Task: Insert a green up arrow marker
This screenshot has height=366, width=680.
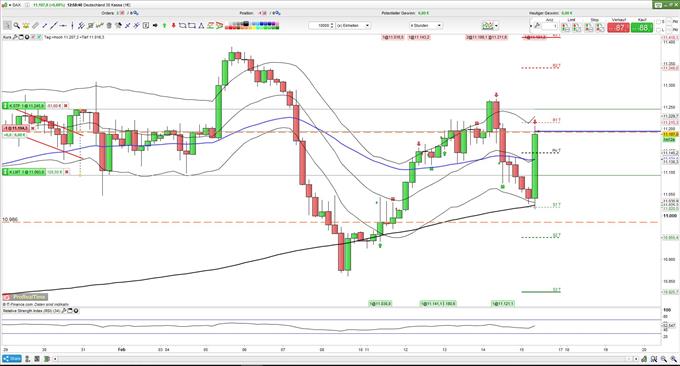Action: 164,26
